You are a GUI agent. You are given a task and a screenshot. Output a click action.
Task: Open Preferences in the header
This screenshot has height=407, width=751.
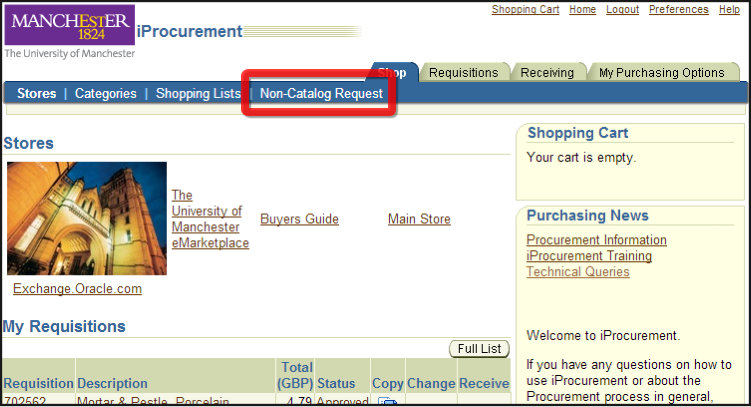(x=679, y=10)
